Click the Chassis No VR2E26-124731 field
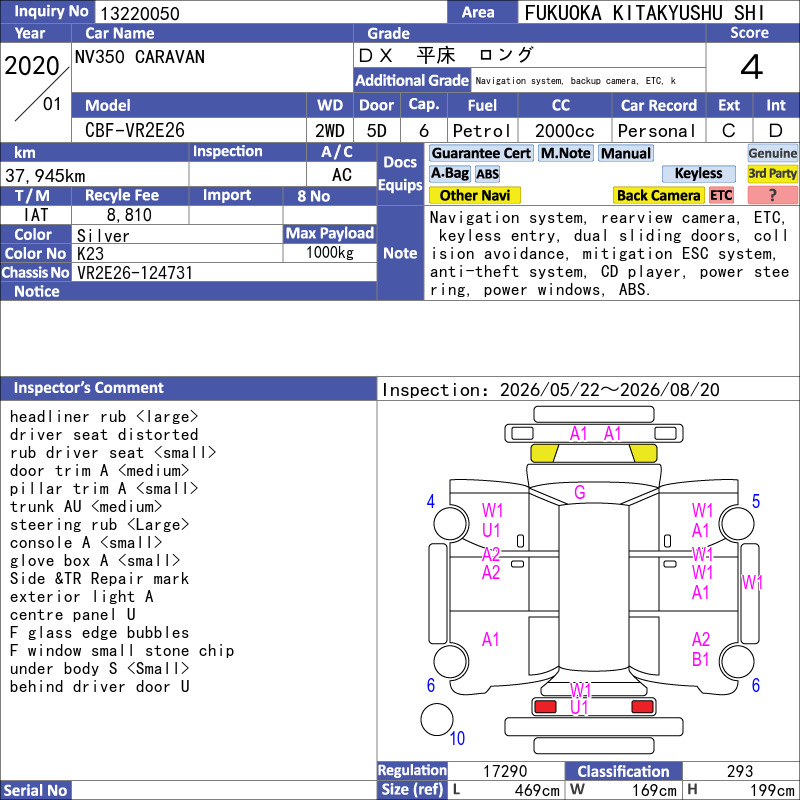Viewport: 800px width, 800px height. click(x=224, y=273)
